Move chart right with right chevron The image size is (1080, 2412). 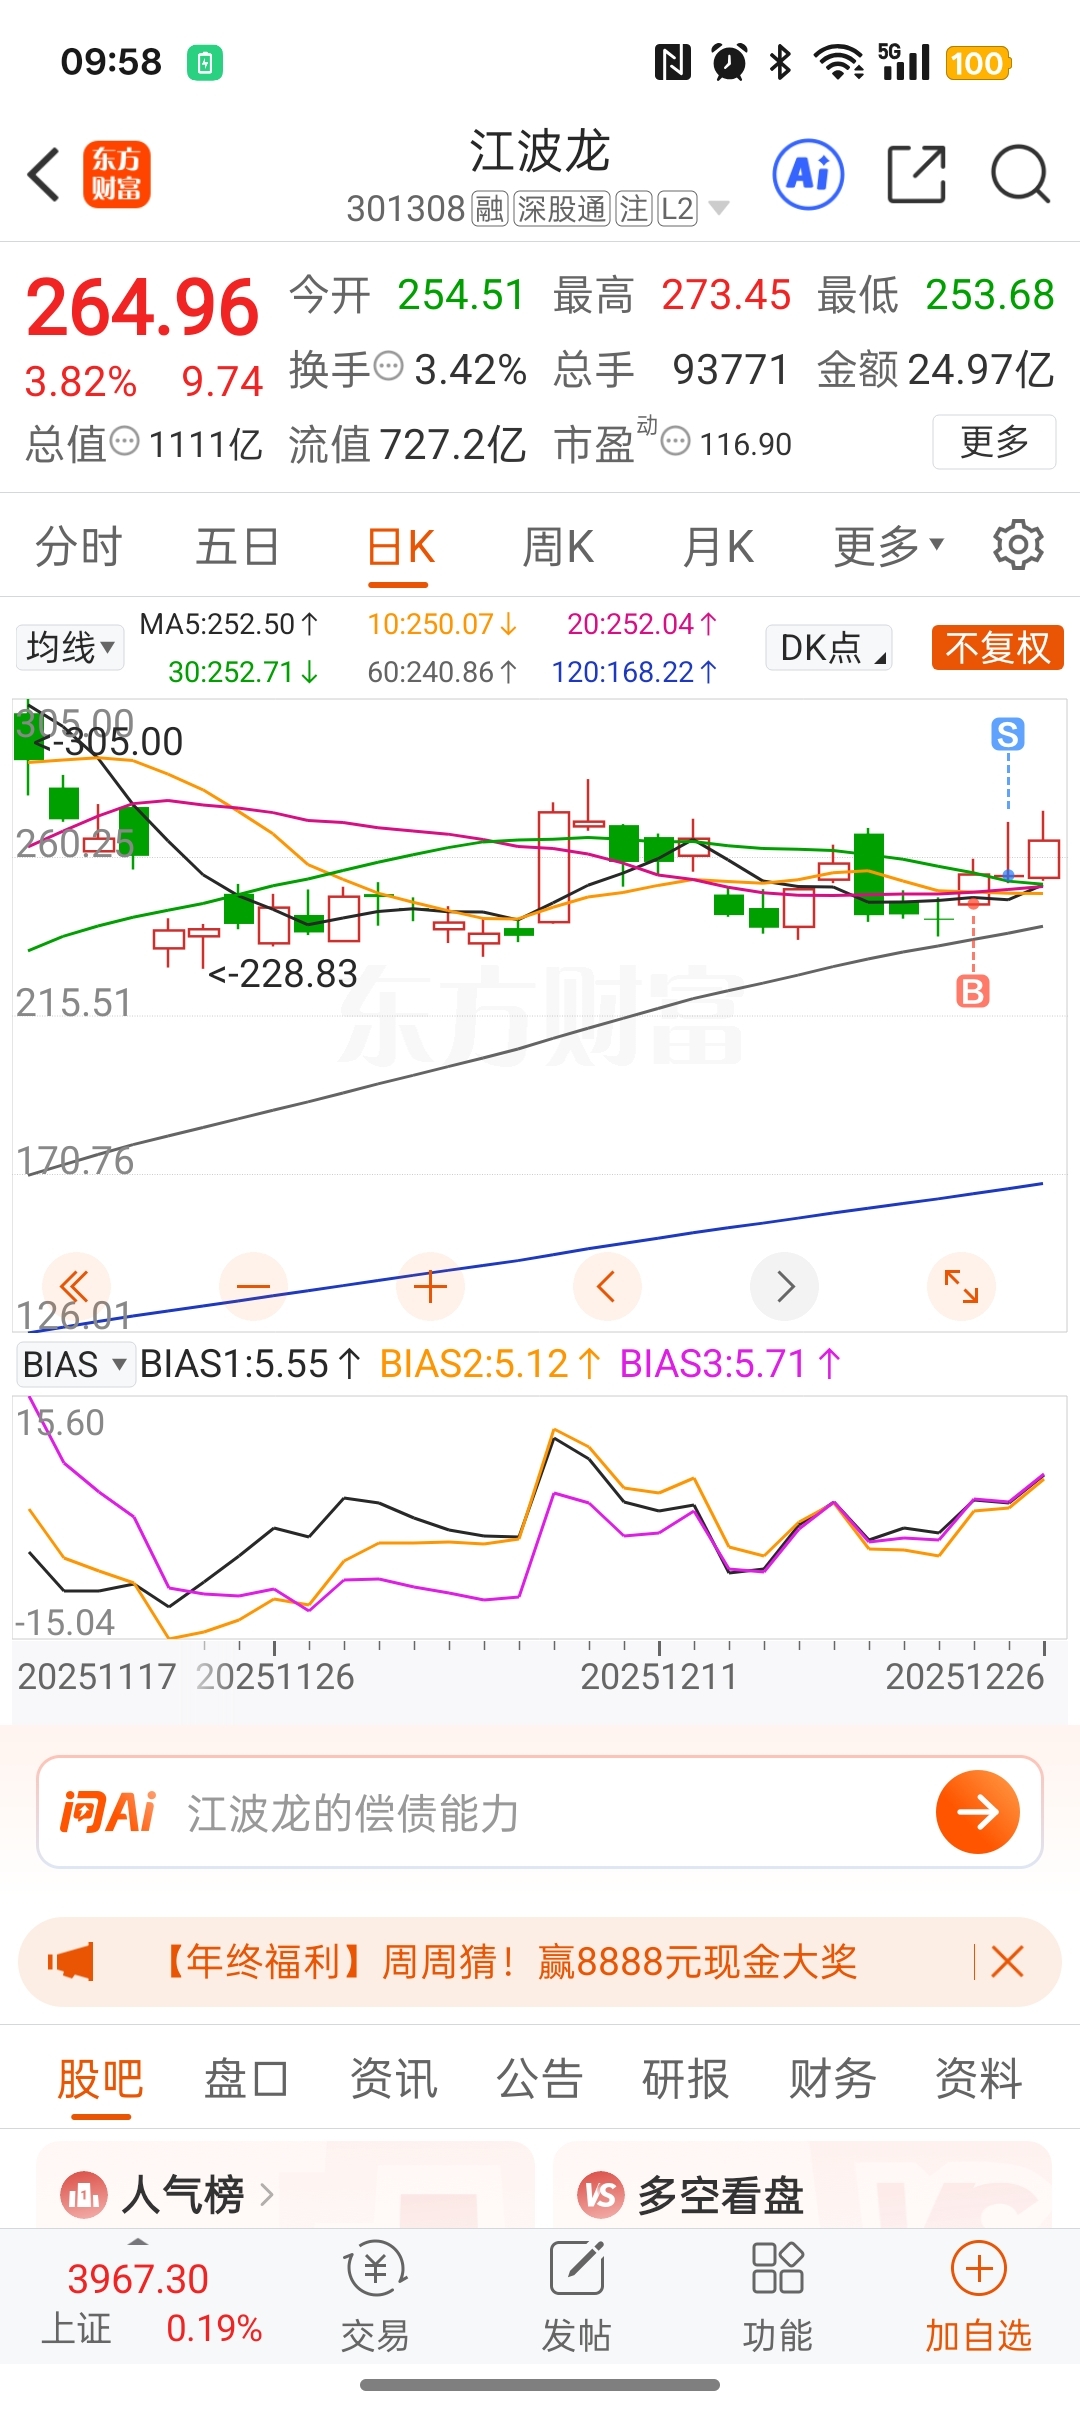point(784,1286)
